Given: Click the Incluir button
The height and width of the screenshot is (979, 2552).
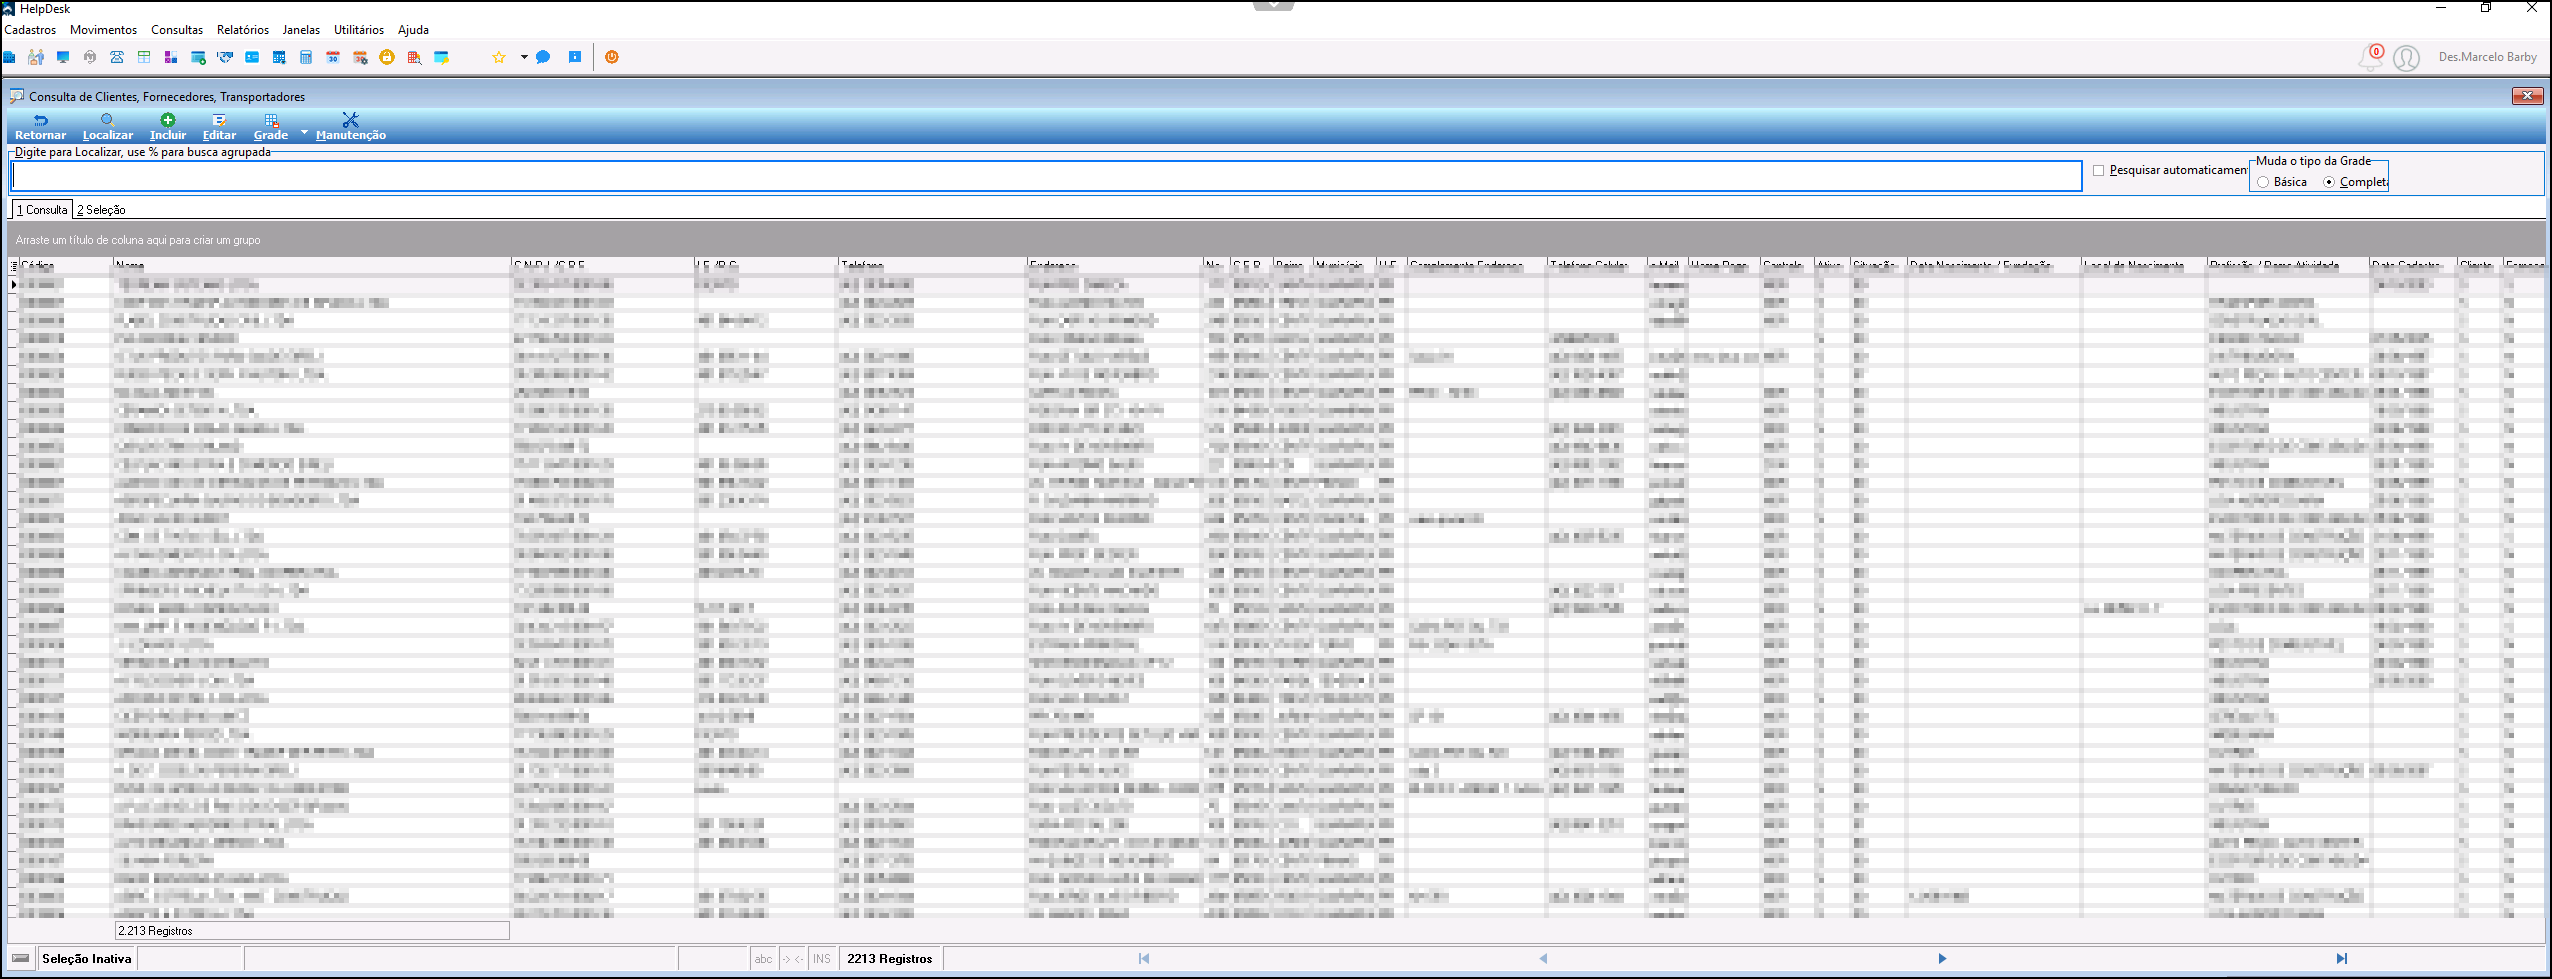Looking at the screenshot, I should click(x=168, y=127).
